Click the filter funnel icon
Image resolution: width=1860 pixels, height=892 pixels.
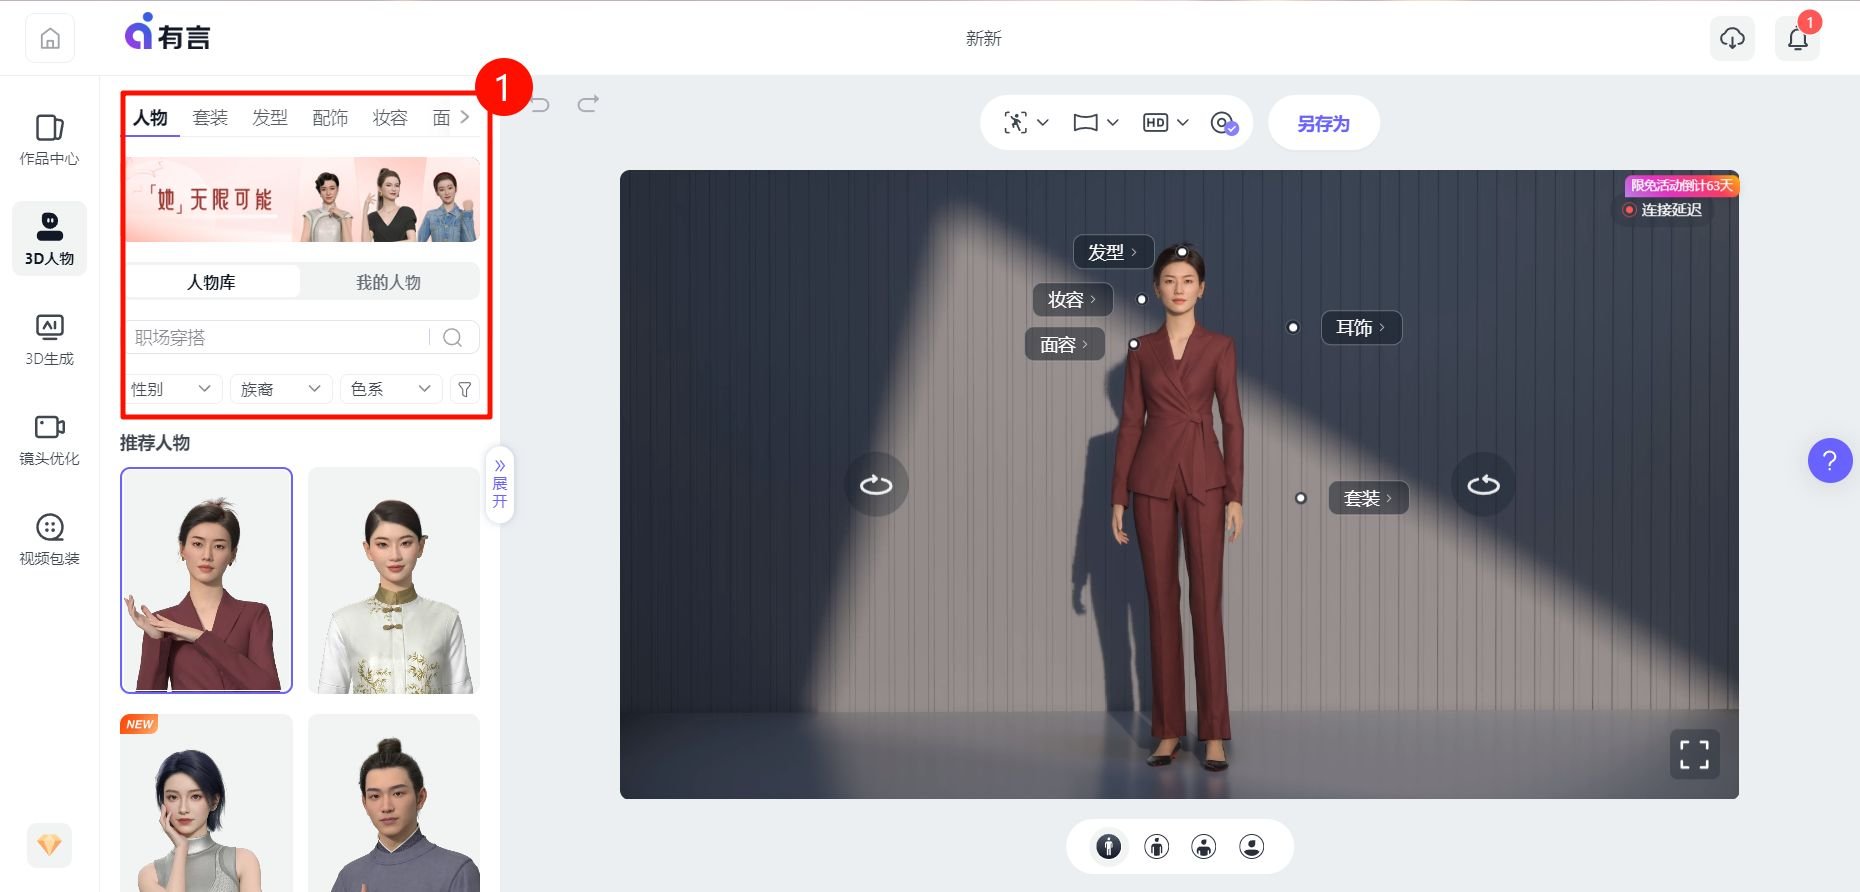pos(465,389)
